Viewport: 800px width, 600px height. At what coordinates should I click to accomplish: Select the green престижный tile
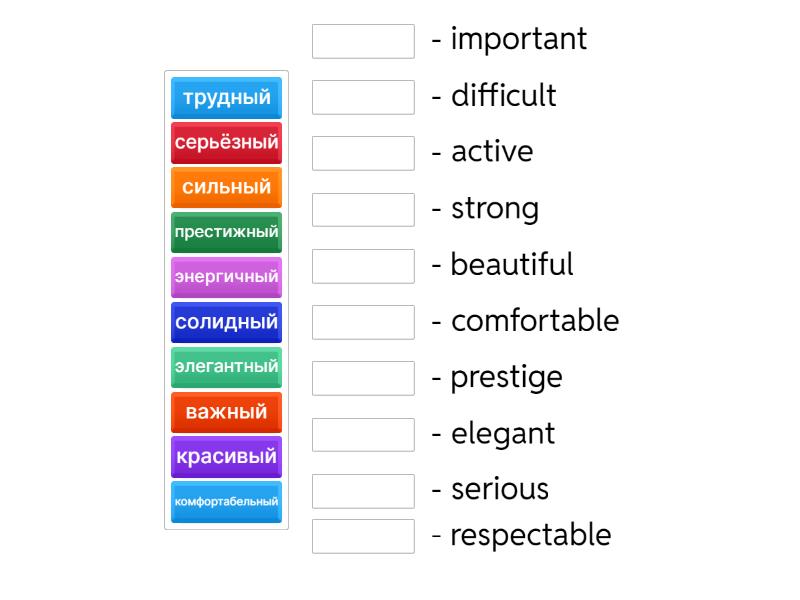[226, 232]
